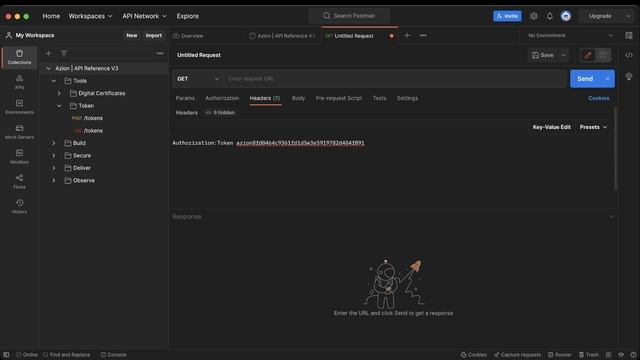This screenshot has height=360, width=640.
Task: Open the Monitors sidebar section
Action: click(19, 157)
